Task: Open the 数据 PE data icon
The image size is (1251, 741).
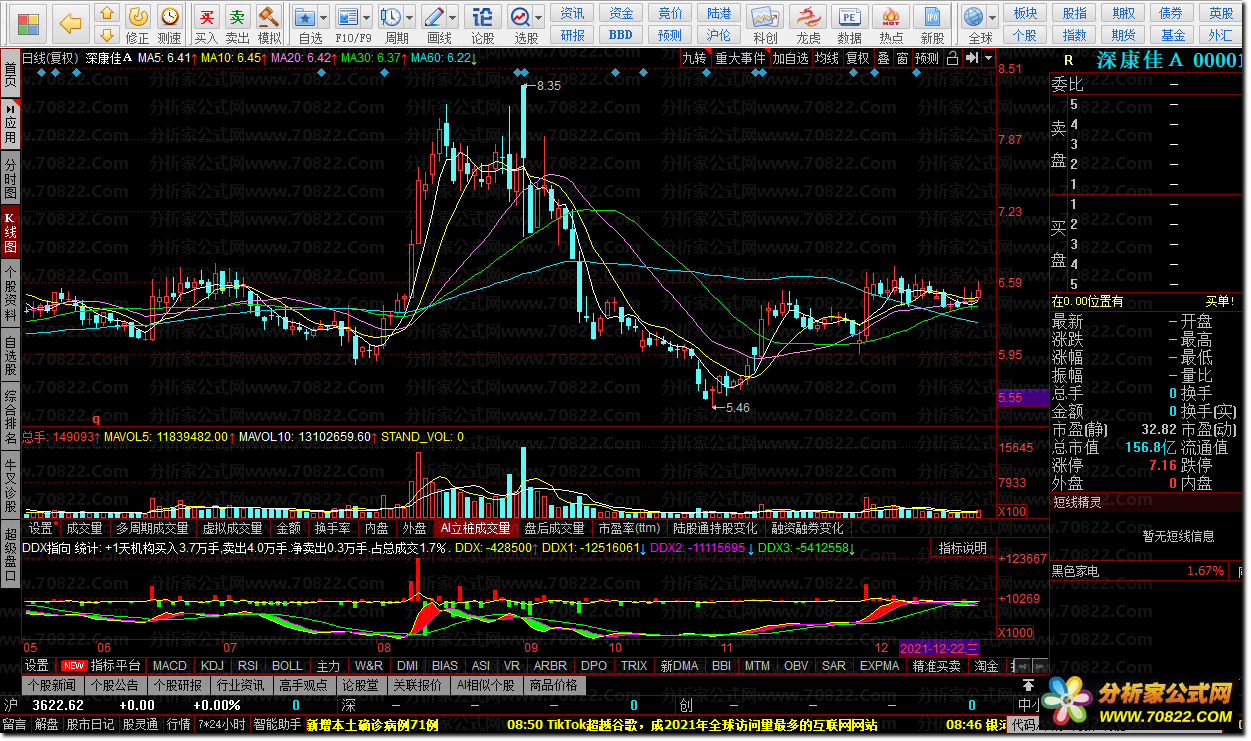Action: (x=849, y=16)
